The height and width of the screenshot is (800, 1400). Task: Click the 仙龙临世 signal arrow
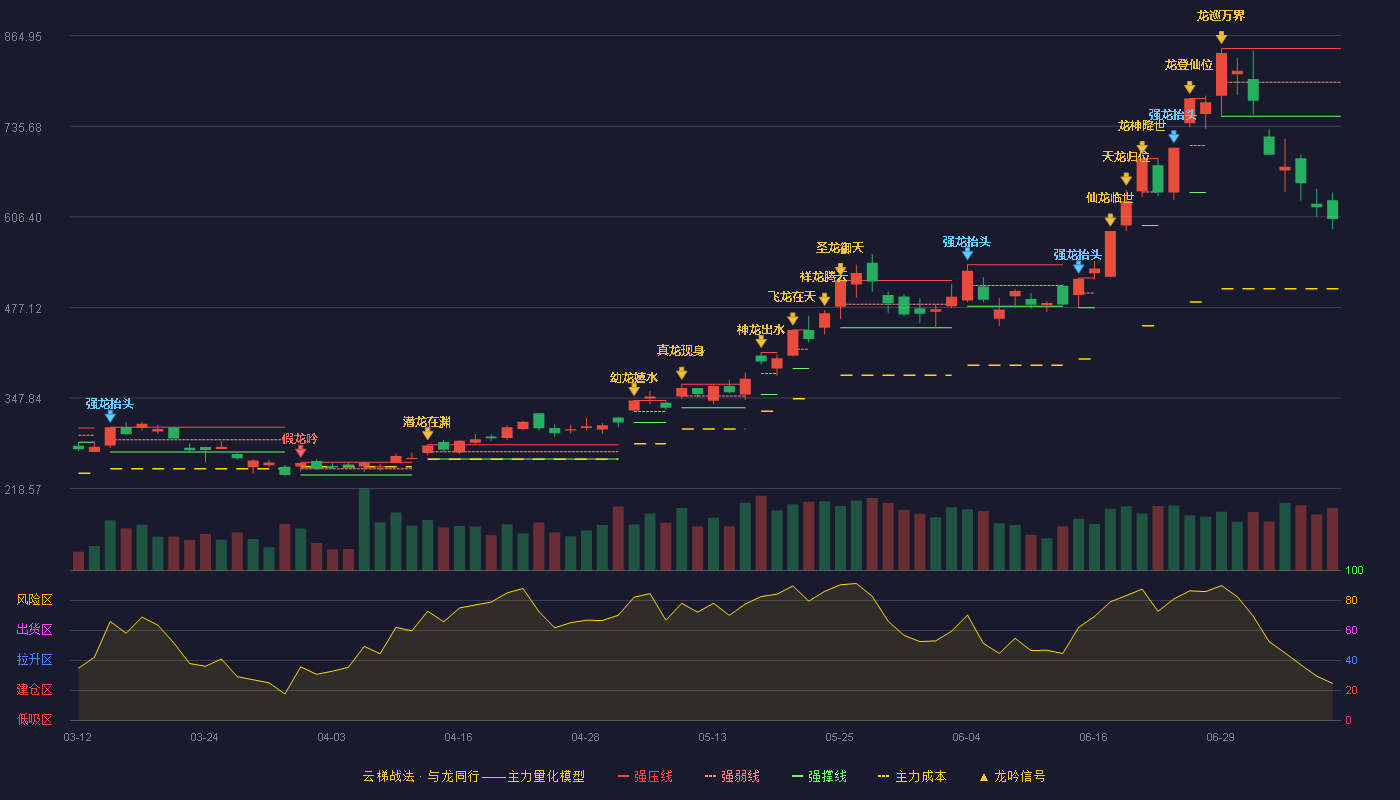click(x=1110, y=220)
